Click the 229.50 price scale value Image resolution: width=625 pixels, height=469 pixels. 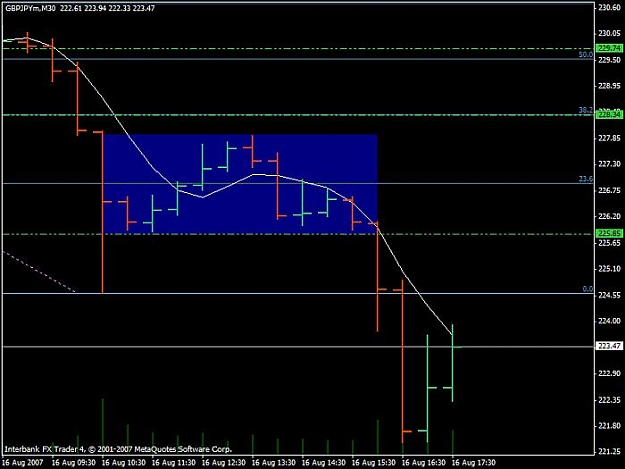[x=609, y=60]
